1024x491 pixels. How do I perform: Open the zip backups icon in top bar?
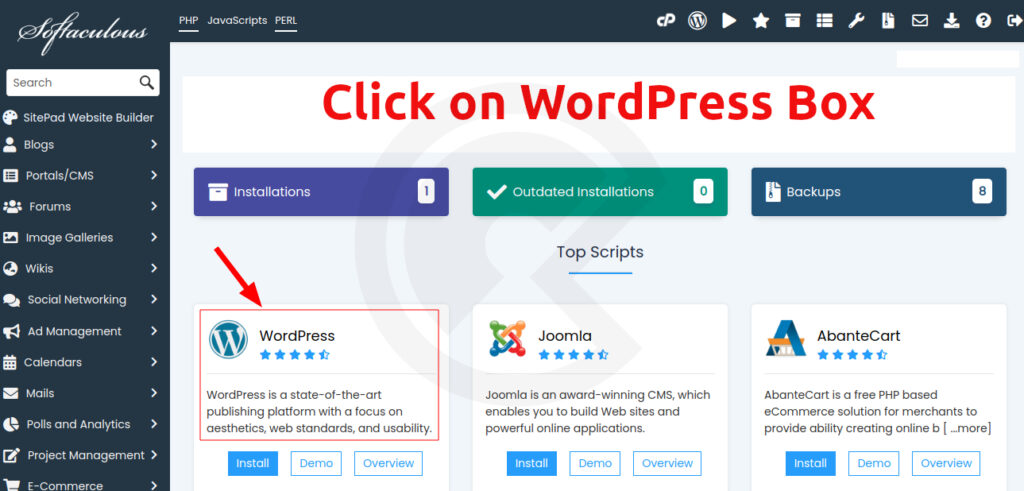pyautogui.click(x=888, y=21)
